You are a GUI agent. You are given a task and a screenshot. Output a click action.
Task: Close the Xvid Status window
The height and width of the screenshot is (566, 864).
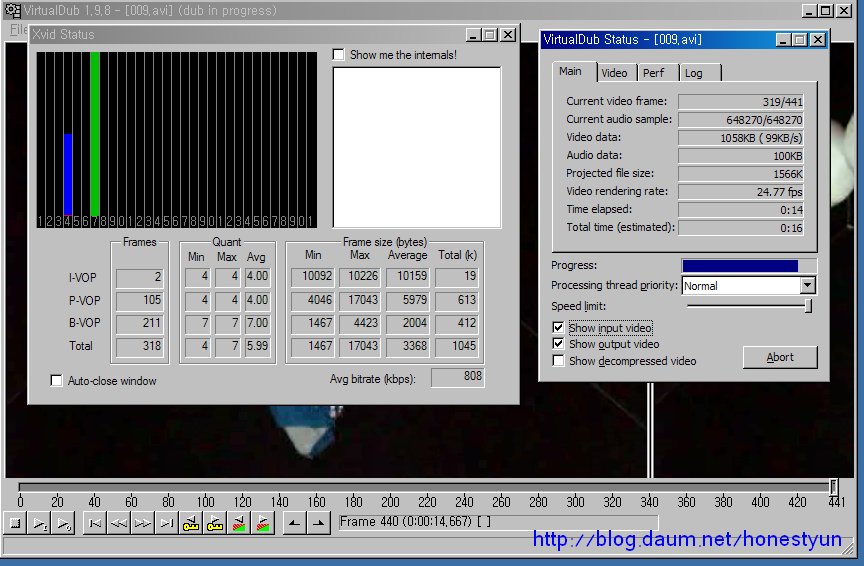508,35
